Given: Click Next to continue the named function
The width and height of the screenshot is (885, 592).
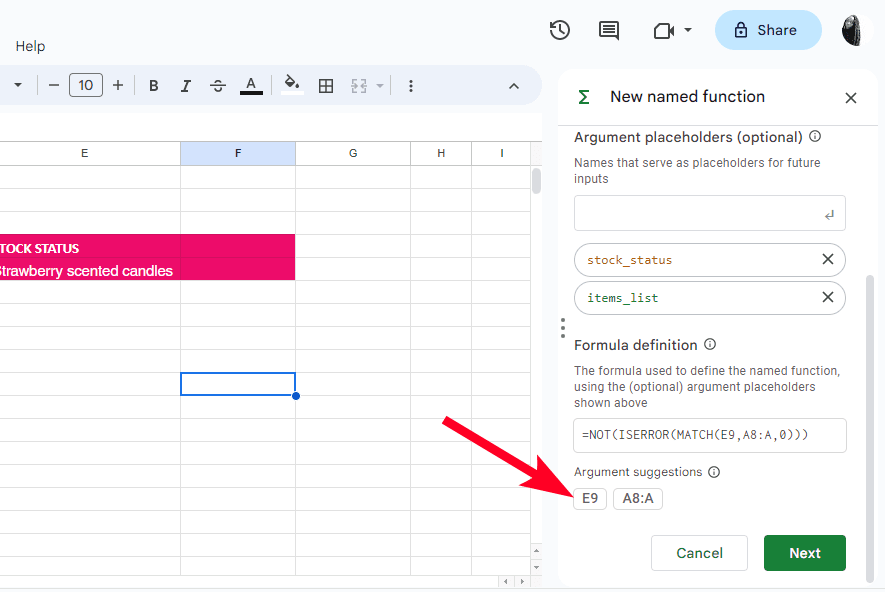Looking at the screenshot, I should 804,553.
